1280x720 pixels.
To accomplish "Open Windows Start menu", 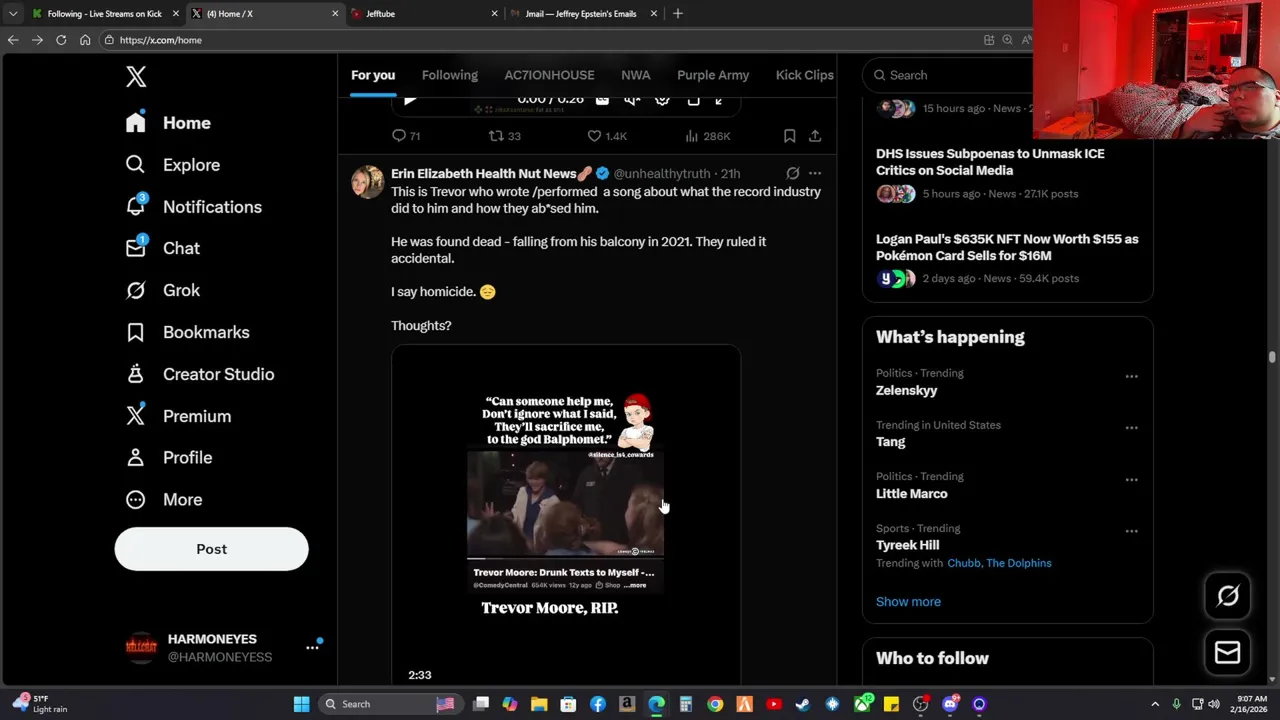I will click(301, 704).
